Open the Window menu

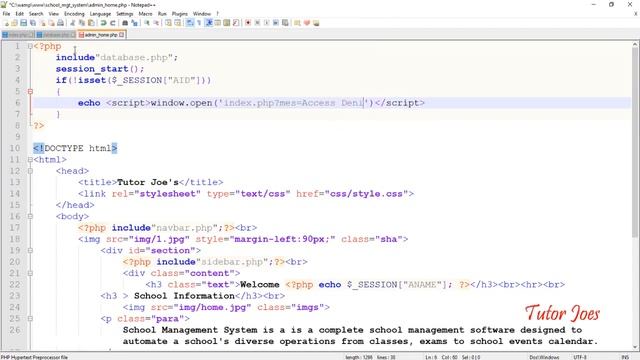coord(202,13)
